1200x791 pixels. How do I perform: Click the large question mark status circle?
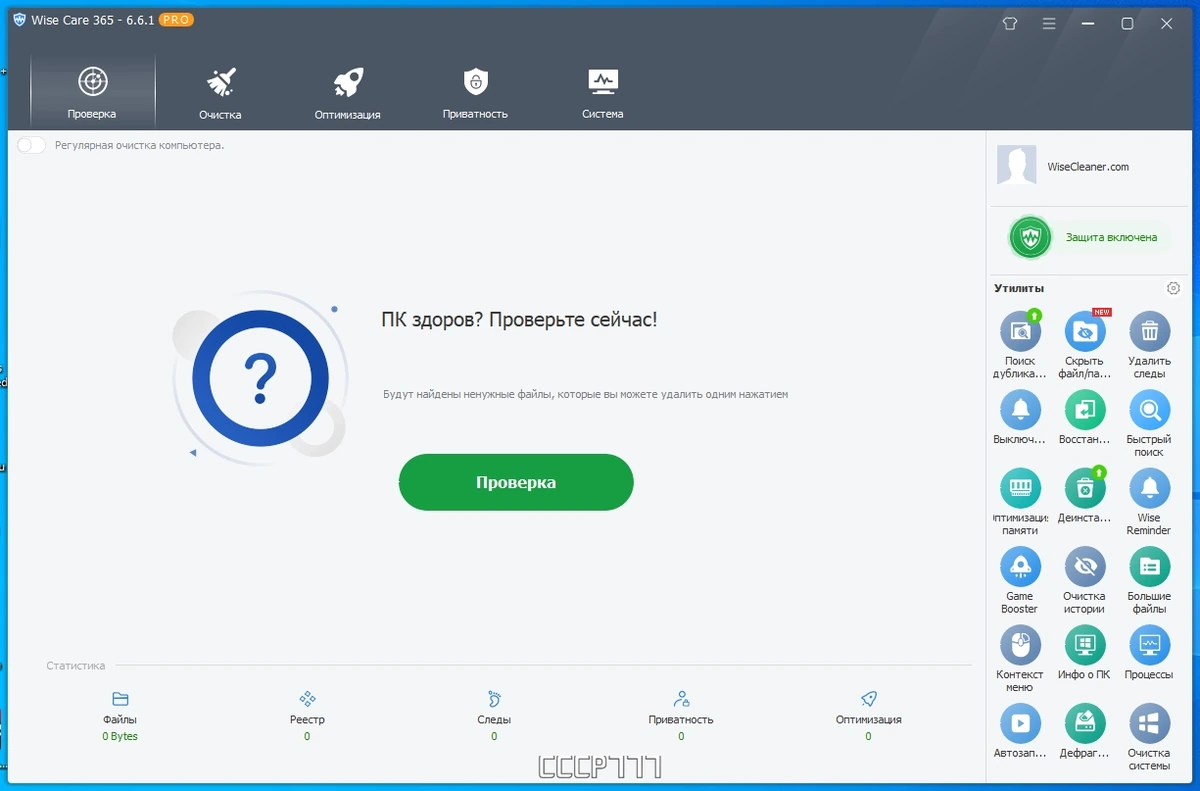click(x=260, y=377)
